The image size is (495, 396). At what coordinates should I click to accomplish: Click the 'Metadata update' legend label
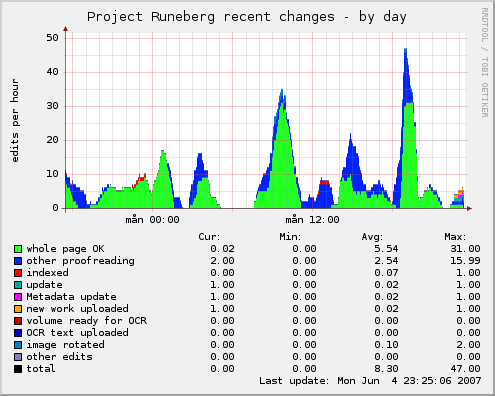pyautogui.click(x=71, y=297)
